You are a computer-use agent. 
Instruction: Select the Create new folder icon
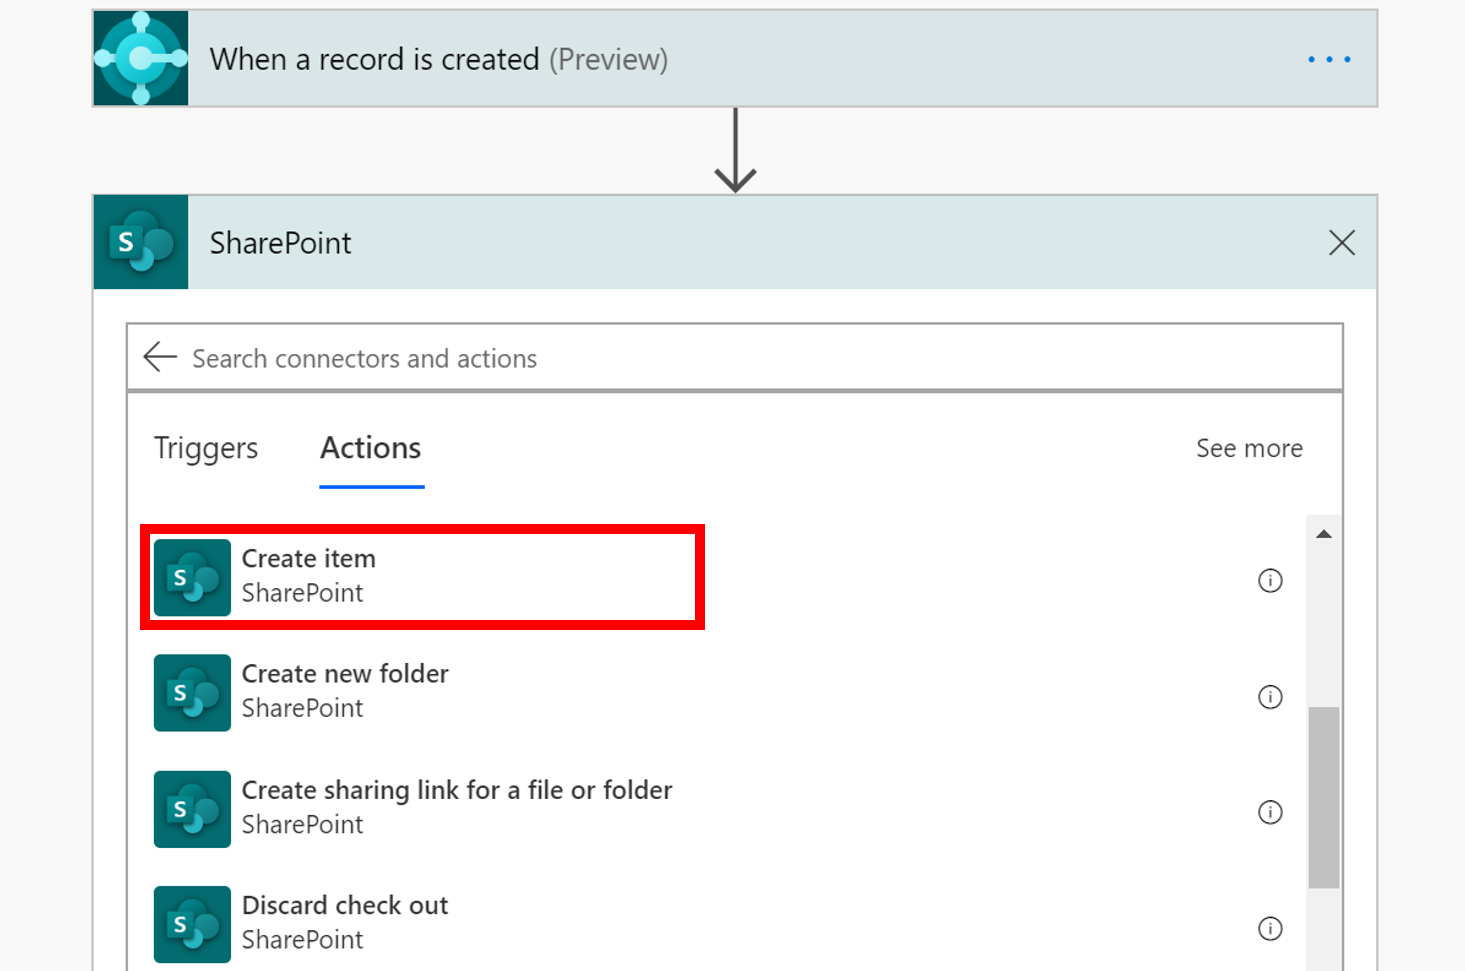click(x=192, y=693)
